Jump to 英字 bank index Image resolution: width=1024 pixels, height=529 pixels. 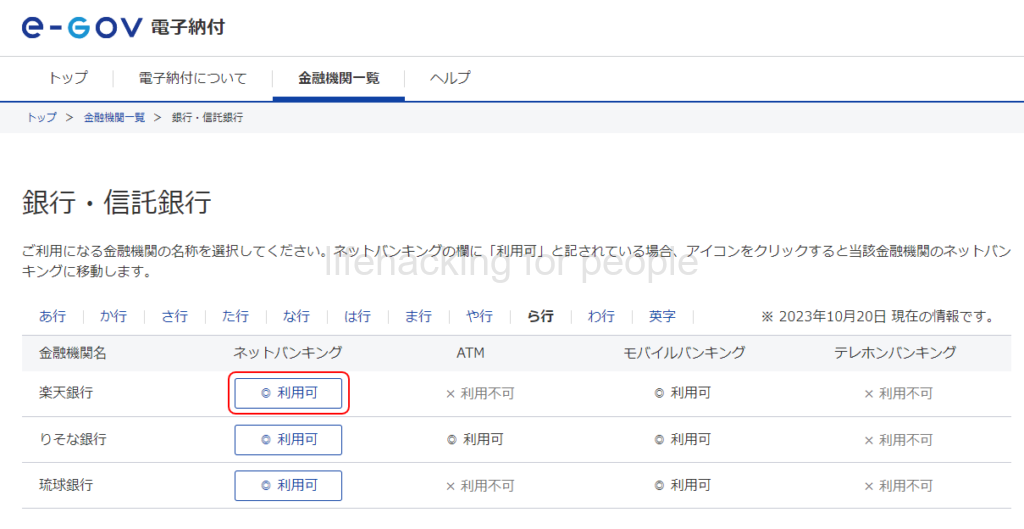pyautogui.click(x=662, y=316)
